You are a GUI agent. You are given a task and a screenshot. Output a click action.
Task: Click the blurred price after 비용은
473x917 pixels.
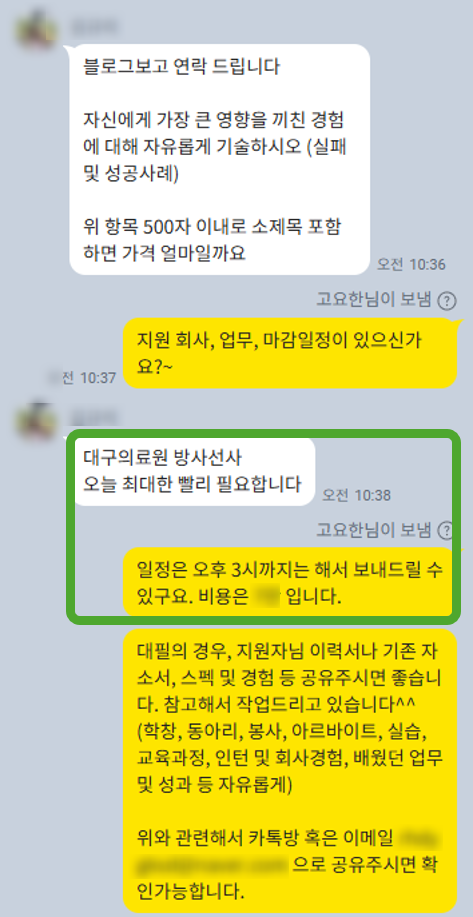(264, 598)
